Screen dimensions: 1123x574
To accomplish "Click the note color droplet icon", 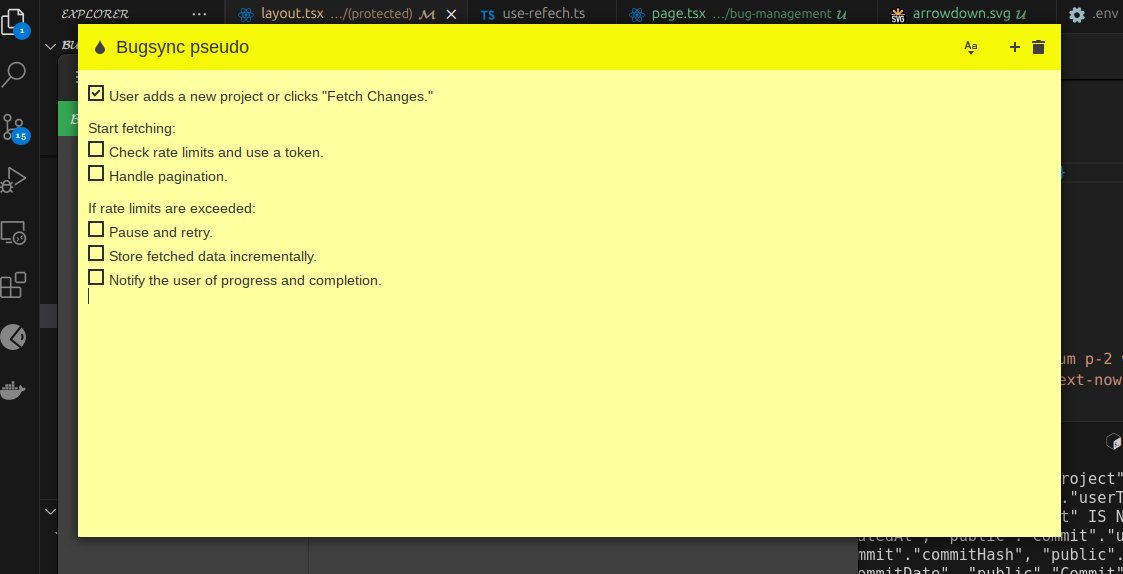I will pos(100,47).
